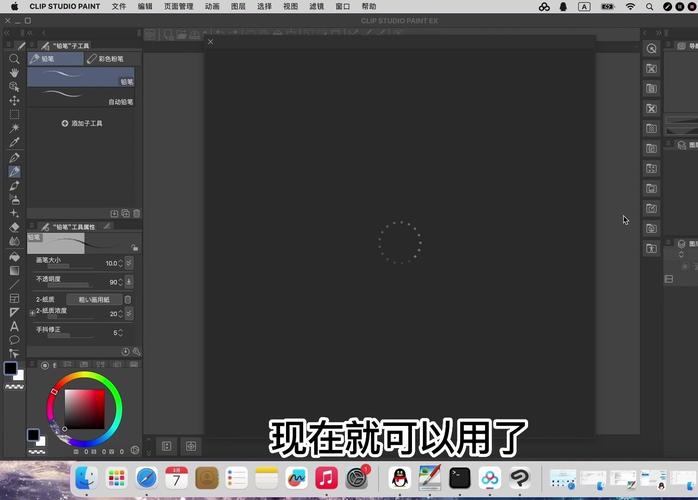Select the rectangular Selection marquee tool
The width and height of the screenshot is (698, 500).
pos(14,114)
